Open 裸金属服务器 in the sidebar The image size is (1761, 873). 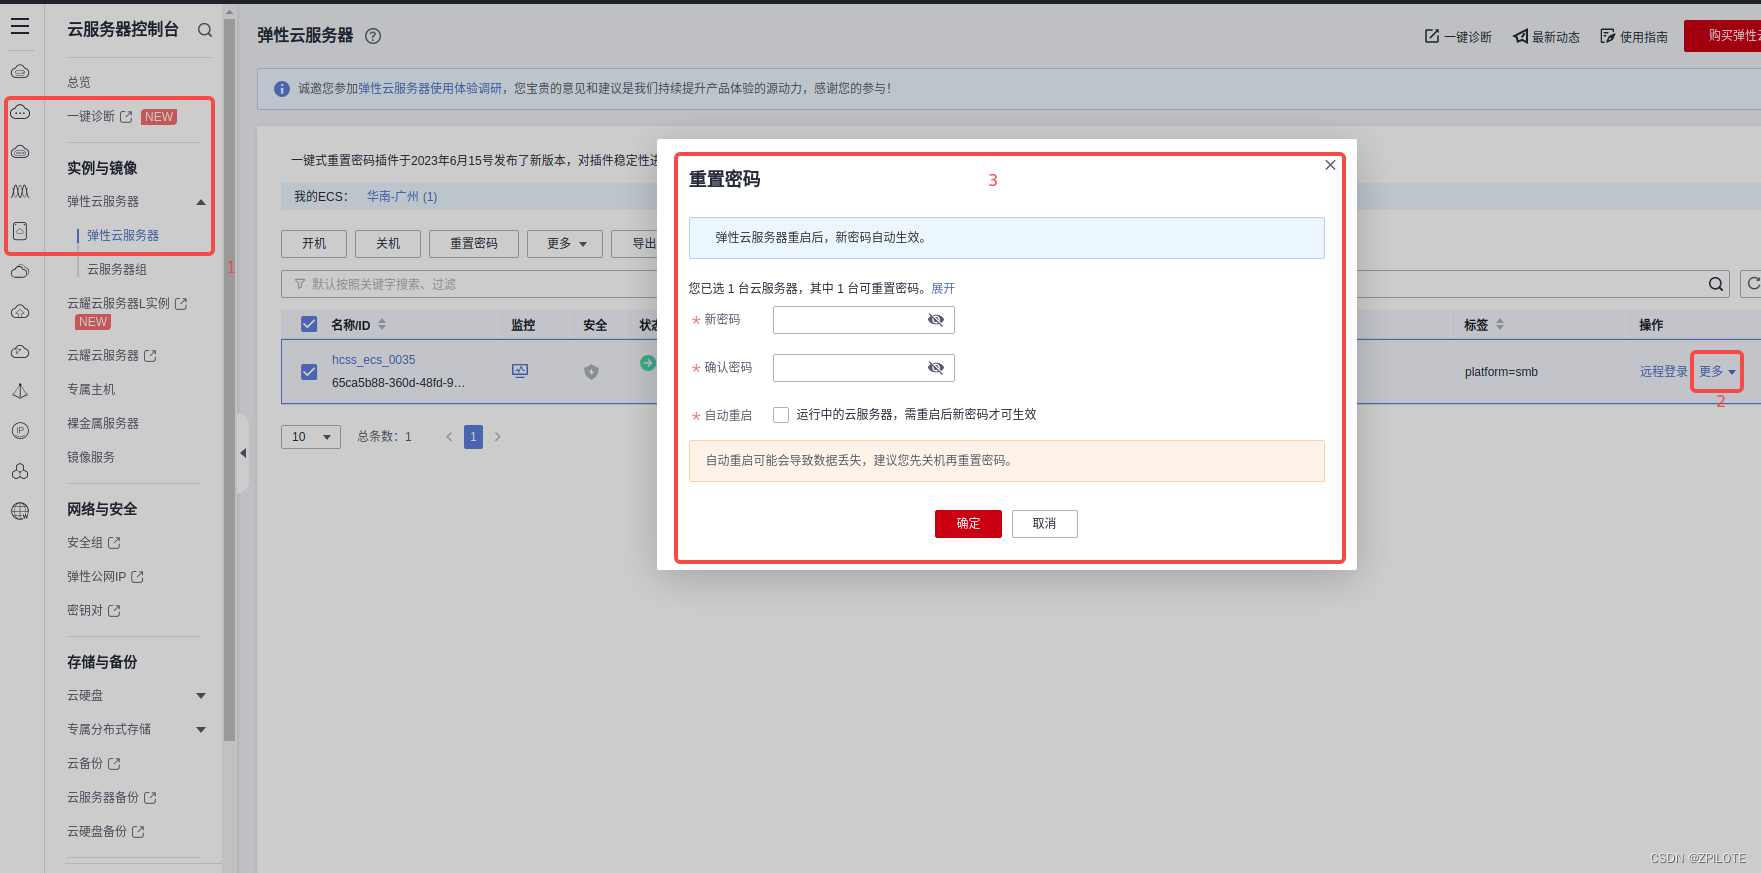tap(103, 424)
